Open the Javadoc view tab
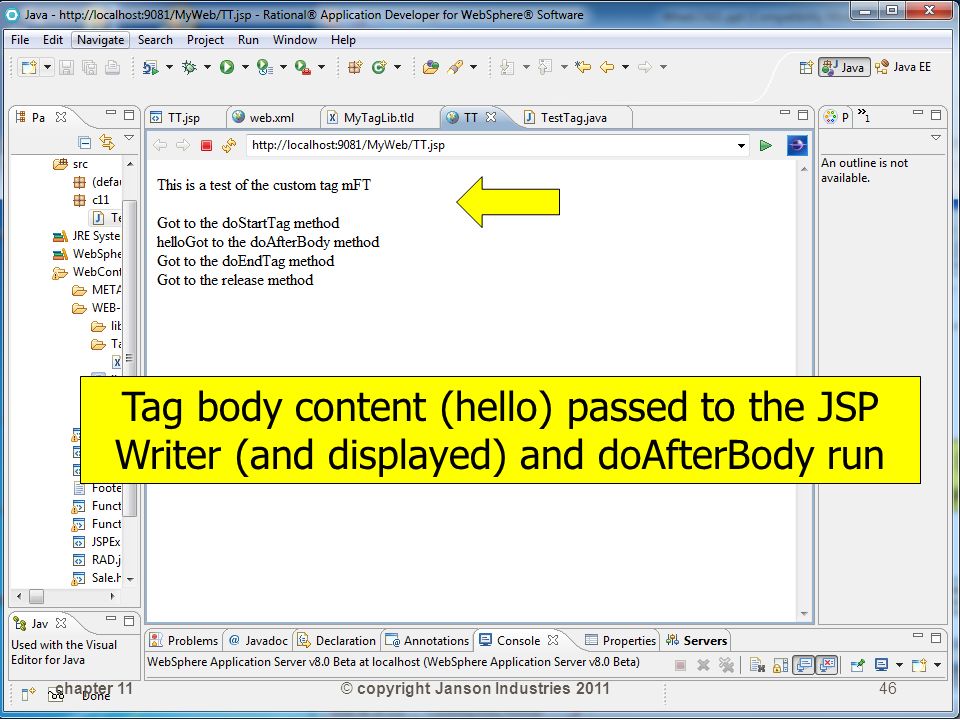Image resolution: width=960 pixels, height=720 pixels. click(x=258, y=641)
